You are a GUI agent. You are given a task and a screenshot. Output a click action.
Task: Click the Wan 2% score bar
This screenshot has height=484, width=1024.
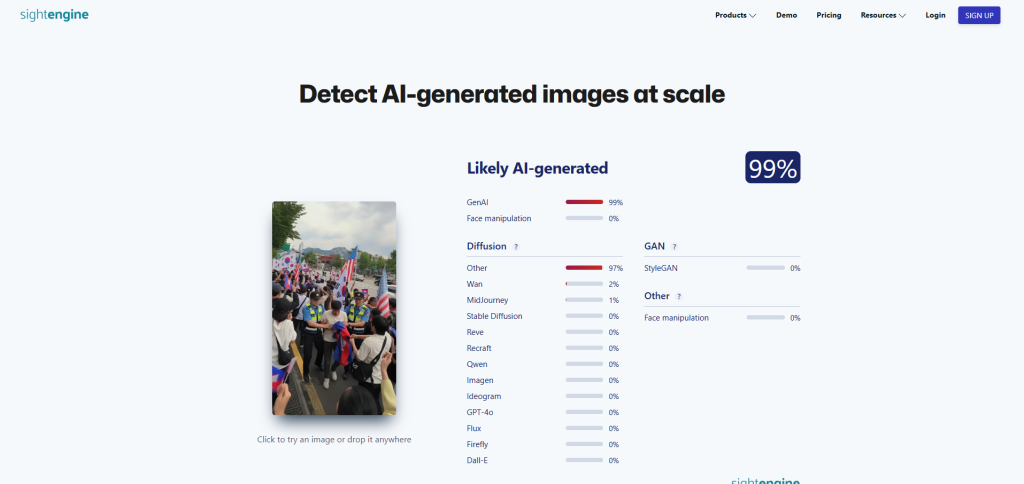coord(584,284)
